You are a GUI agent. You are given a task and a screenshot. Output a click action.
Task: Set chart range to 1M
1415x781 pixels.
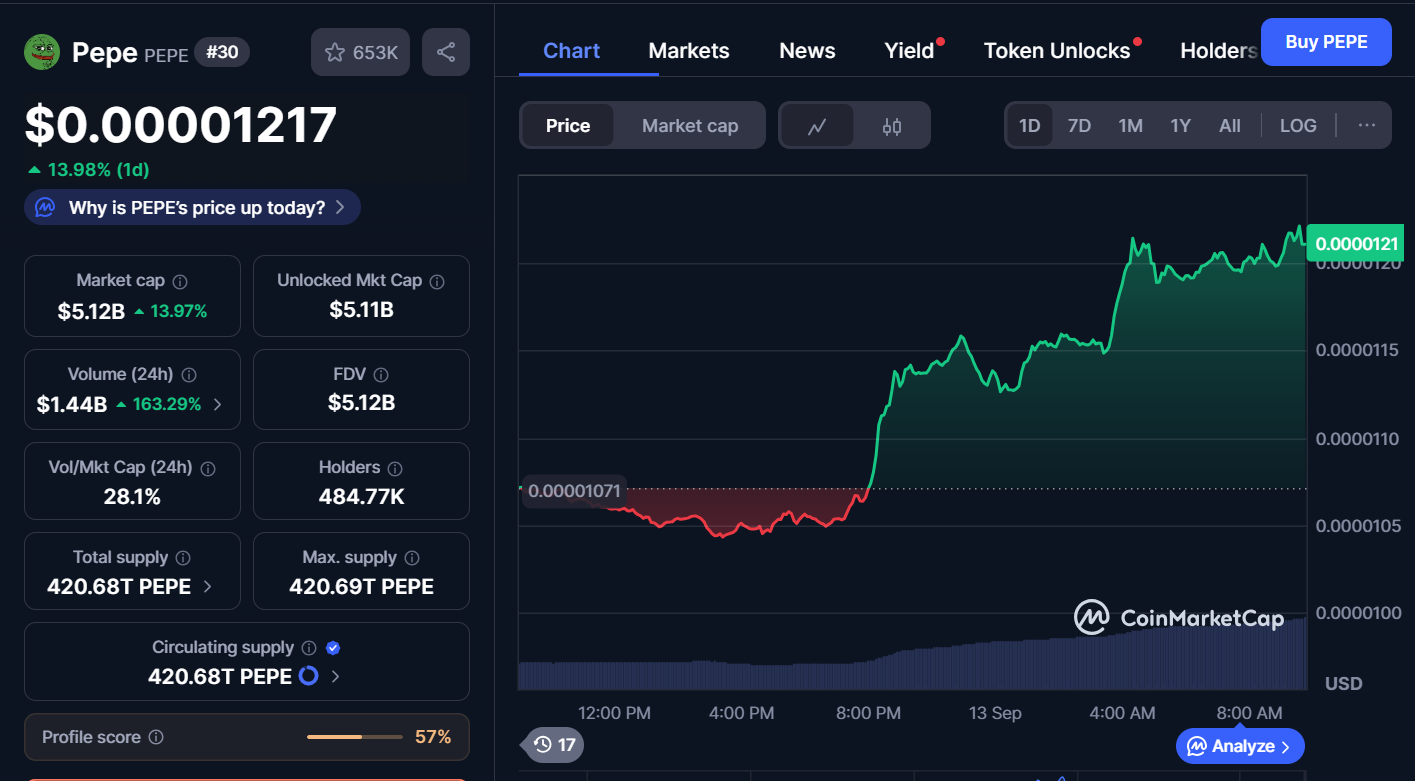1130,126
